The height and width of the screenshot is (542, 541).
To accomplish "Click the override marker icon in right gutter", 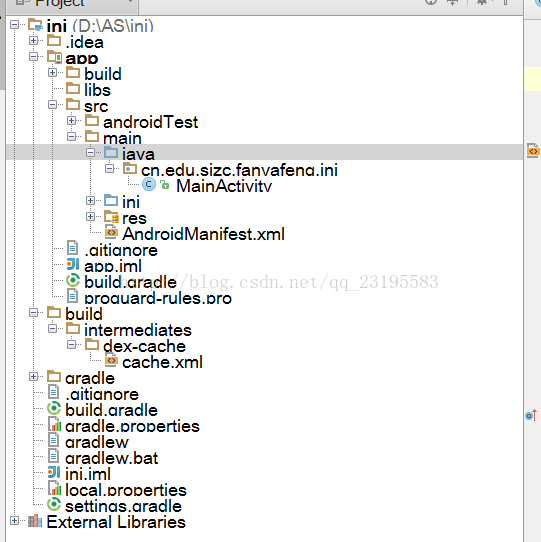I will [x=531, y=415].
